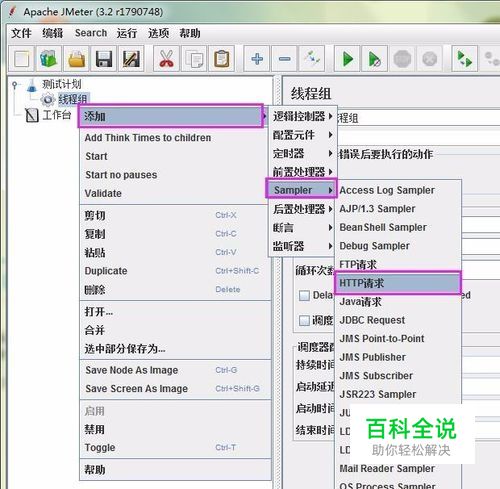Cut selection using scissors icon
This screenshot has height=489, width=500.
166,59
